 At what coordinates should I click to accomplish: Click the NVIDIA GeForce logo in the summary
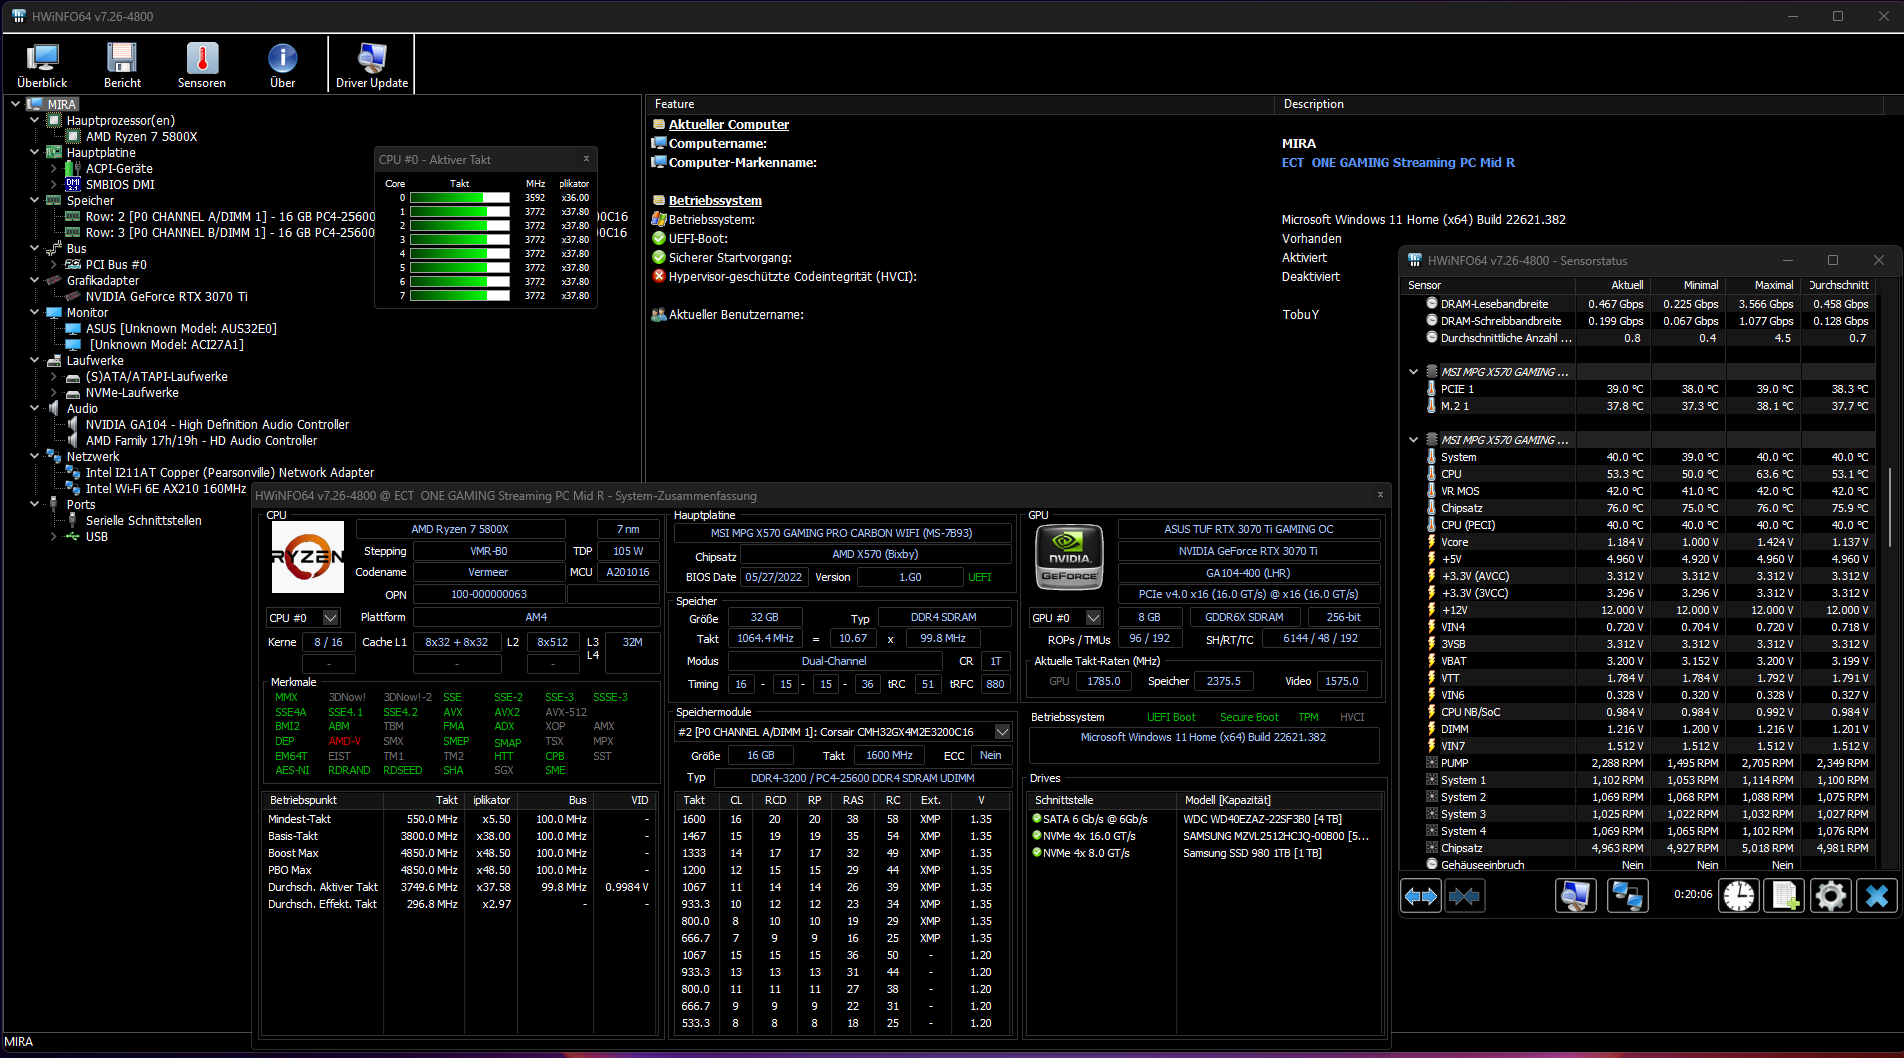pos(1069,557)
